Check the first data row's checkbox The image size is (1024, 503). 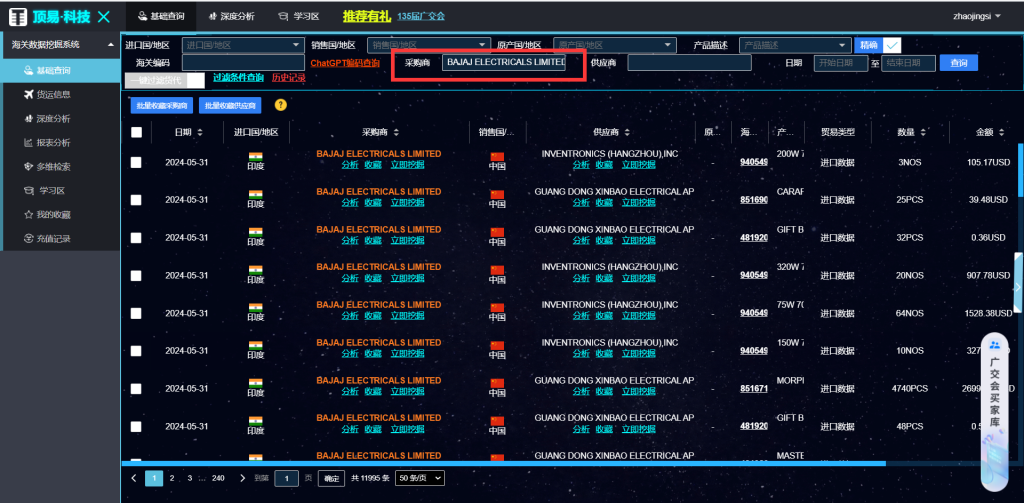[136, 162]
